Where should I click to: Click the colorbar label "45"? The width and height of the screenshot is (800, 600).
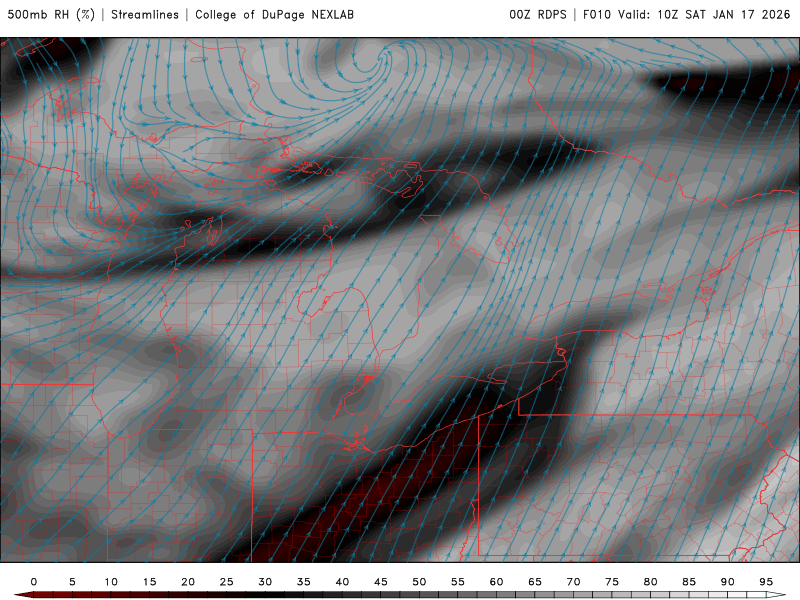(x=381, y=582)
